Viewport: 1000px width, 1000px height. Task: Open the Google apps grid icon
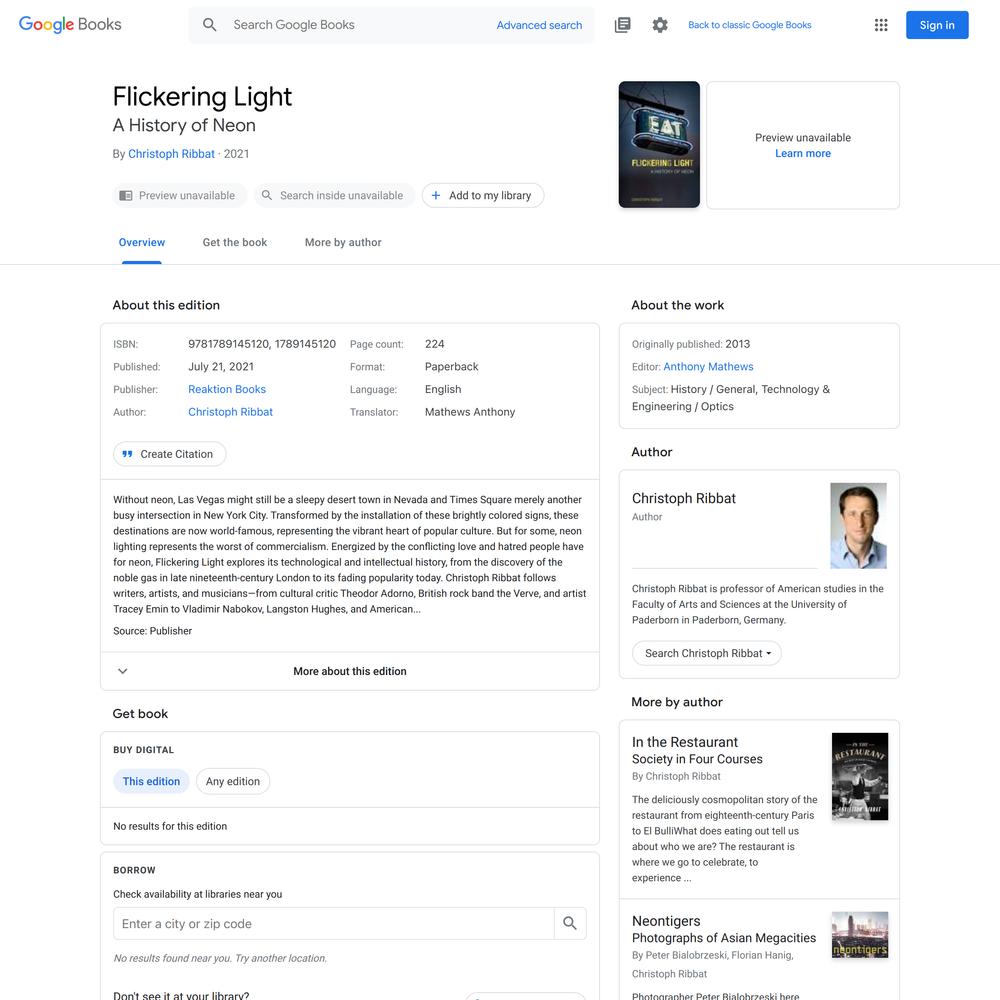click(x=881, y=25)
